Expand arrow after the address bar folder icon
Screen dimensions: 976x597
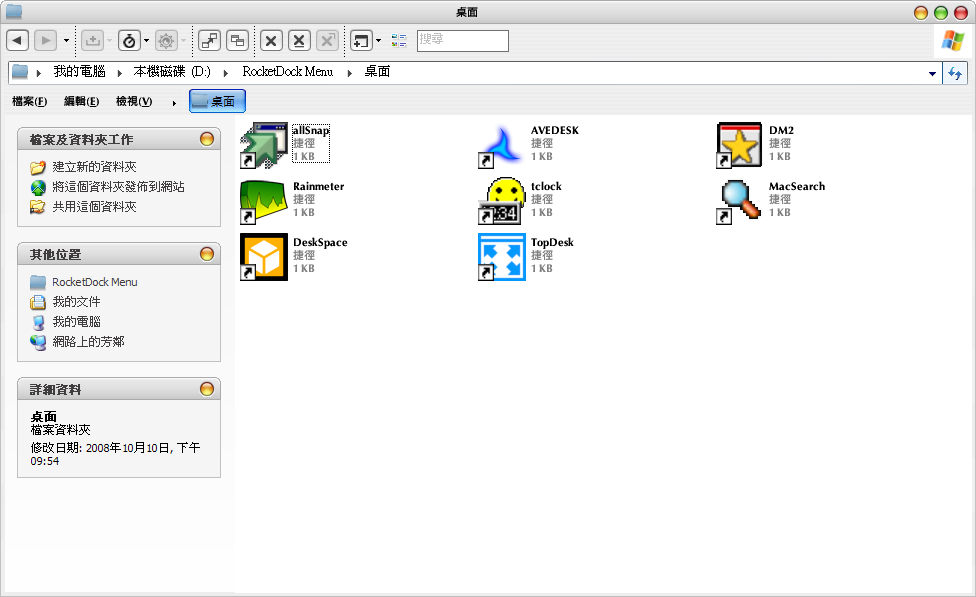39,73
